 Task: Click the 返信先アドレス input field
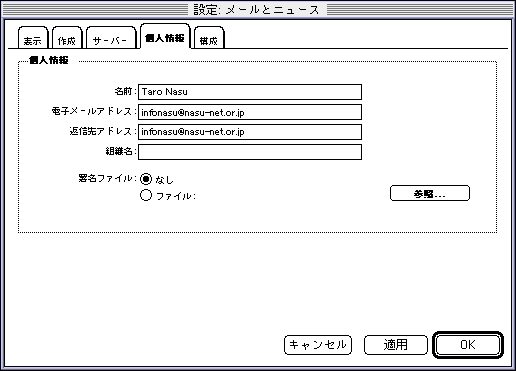pyautogui.click(x=250, y=132)
